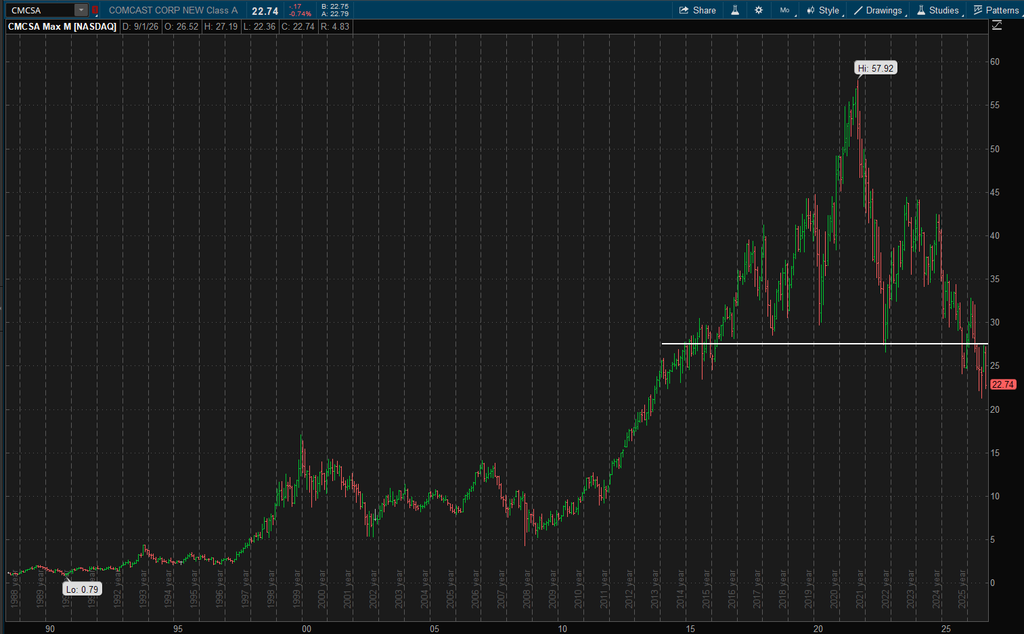The image size is (1024, 634).
Task: Open the Mo timeframe dropdown
Action: pyautogui.click(x=785, y=10)
